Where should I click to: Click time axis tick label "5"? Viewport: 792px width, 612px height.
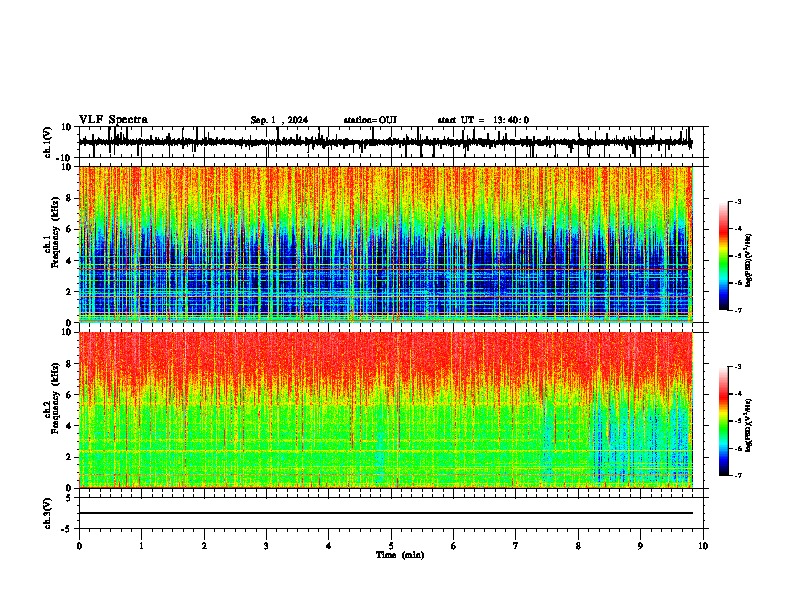tap(391, 546)
